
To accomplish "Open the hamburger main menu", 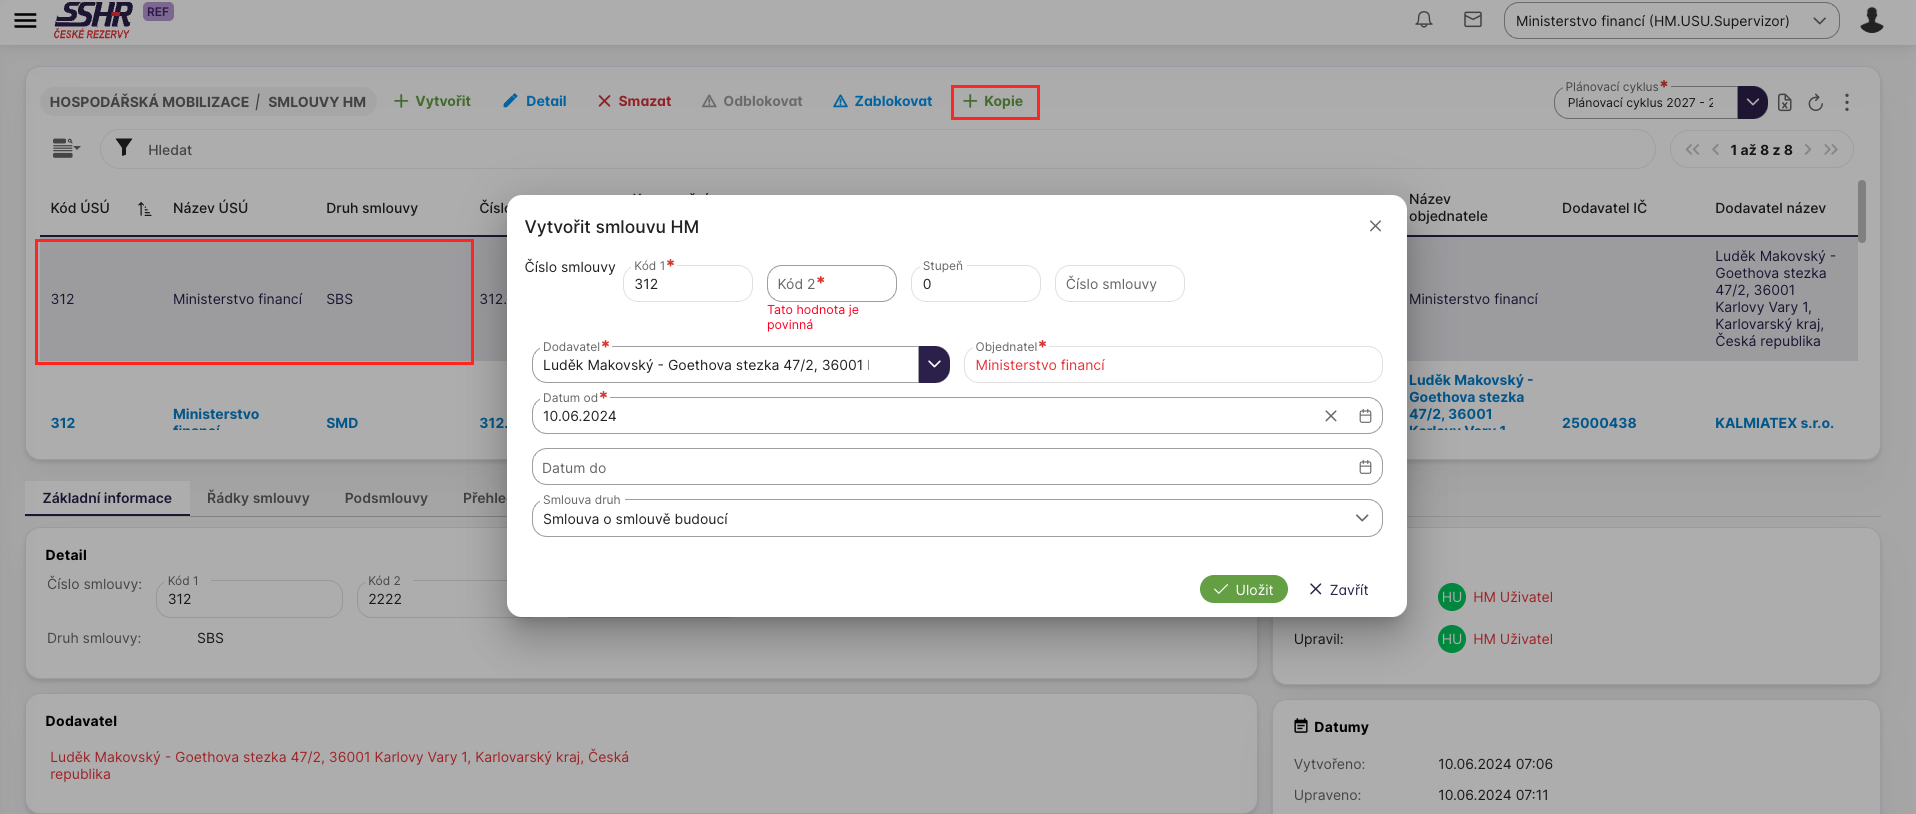I will click(x=25, y=20).
